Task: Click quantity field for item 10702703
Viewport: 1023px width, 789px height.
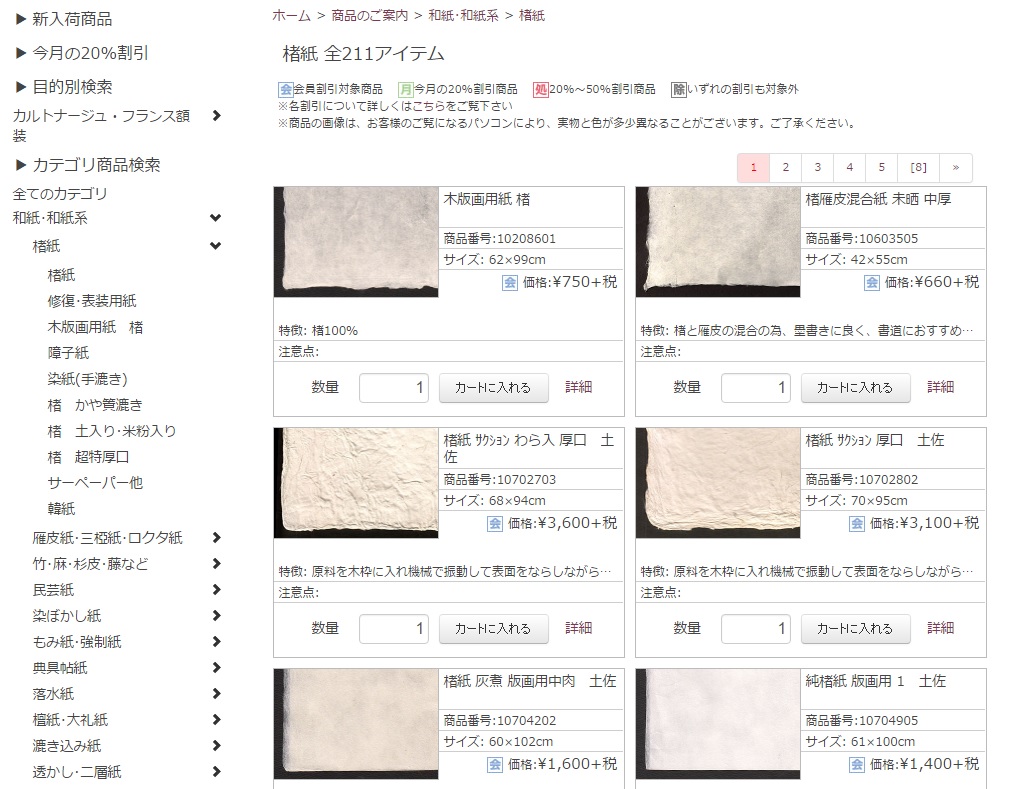Action: point(394,628)
